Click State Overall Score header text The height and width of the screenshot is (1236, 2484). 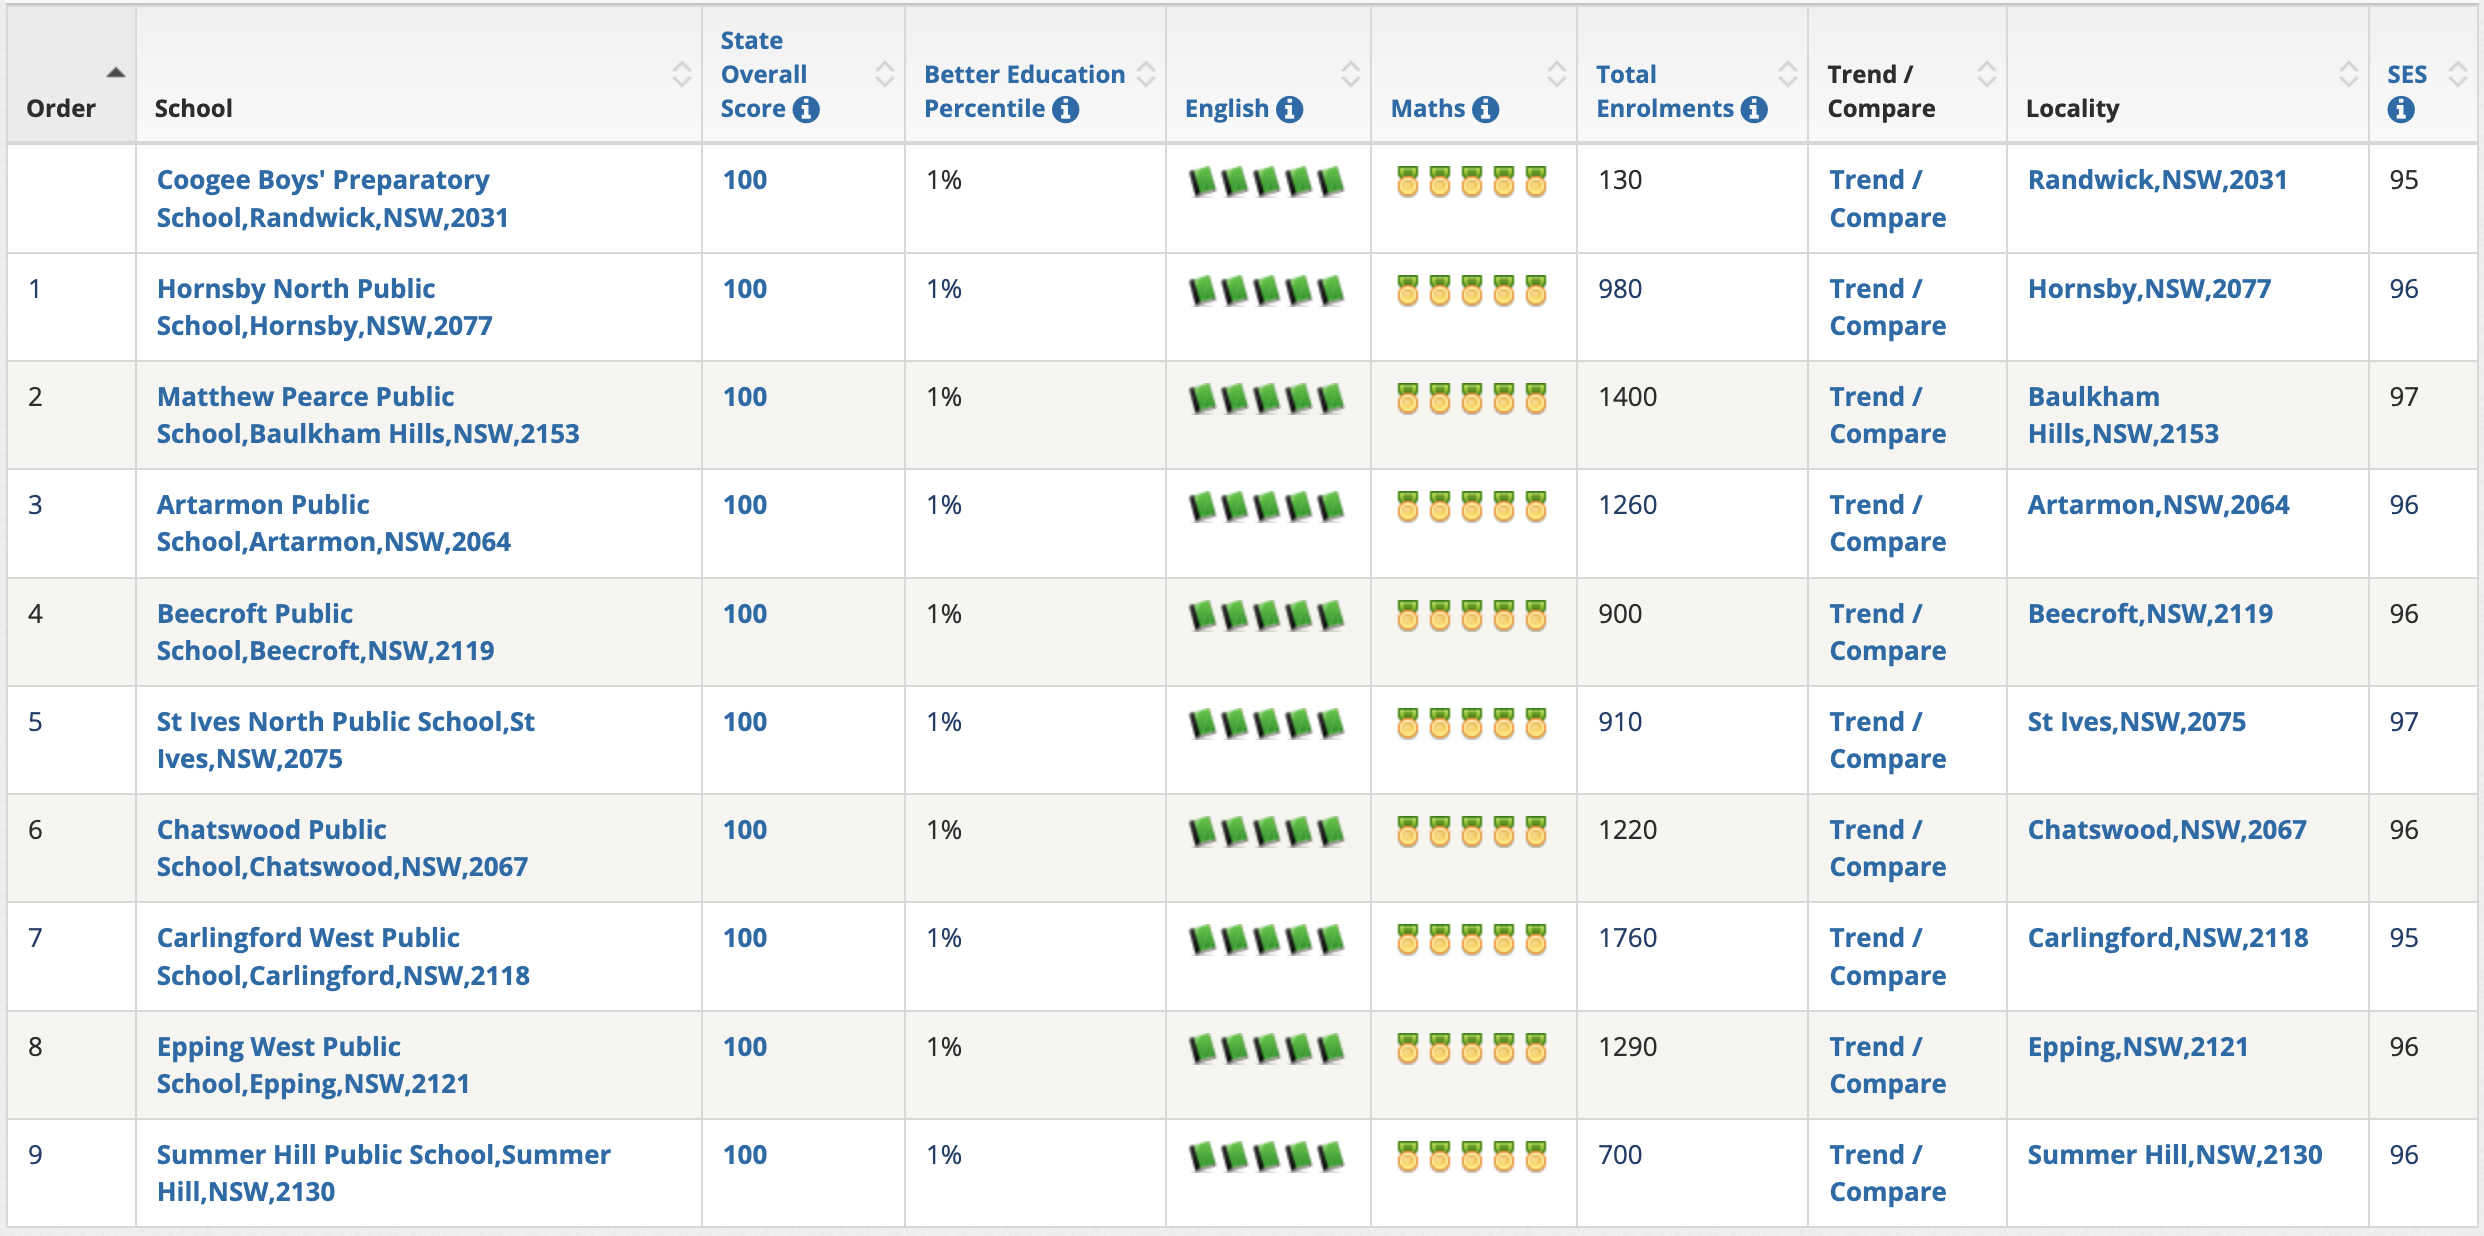(763, 74)
